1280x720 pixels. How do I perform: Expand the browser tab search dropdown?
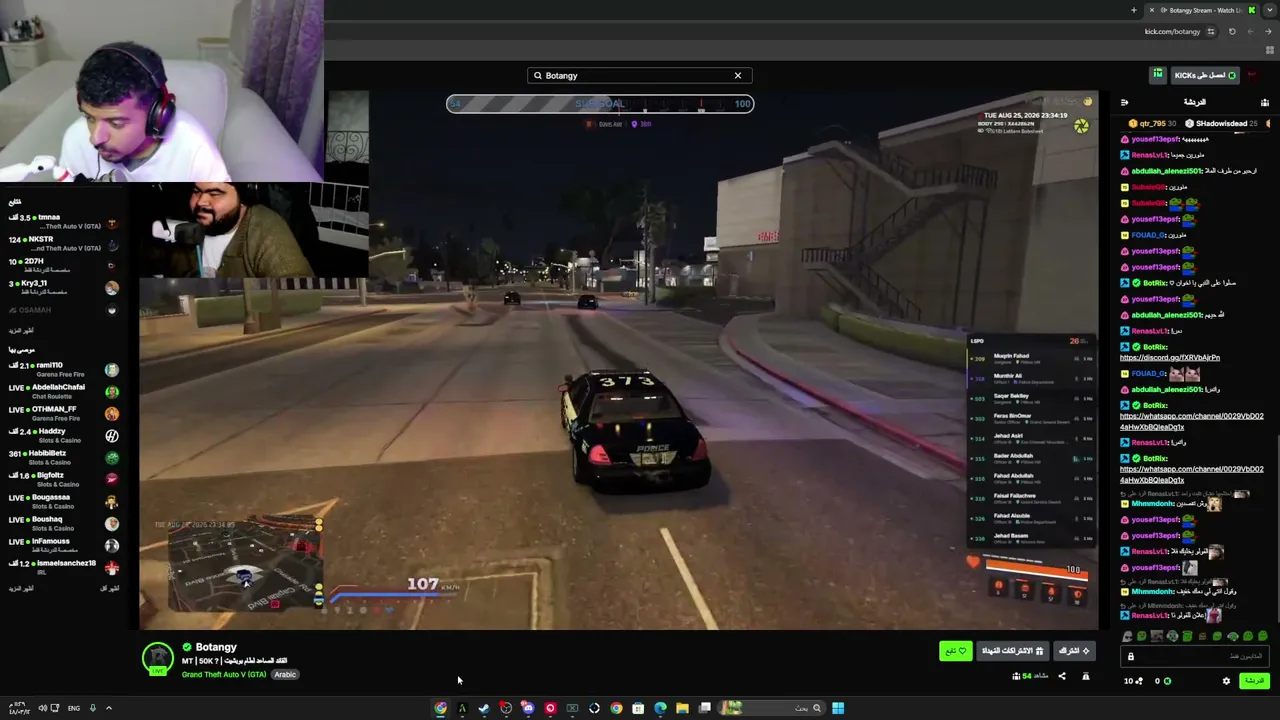[x=1270, y=10]
